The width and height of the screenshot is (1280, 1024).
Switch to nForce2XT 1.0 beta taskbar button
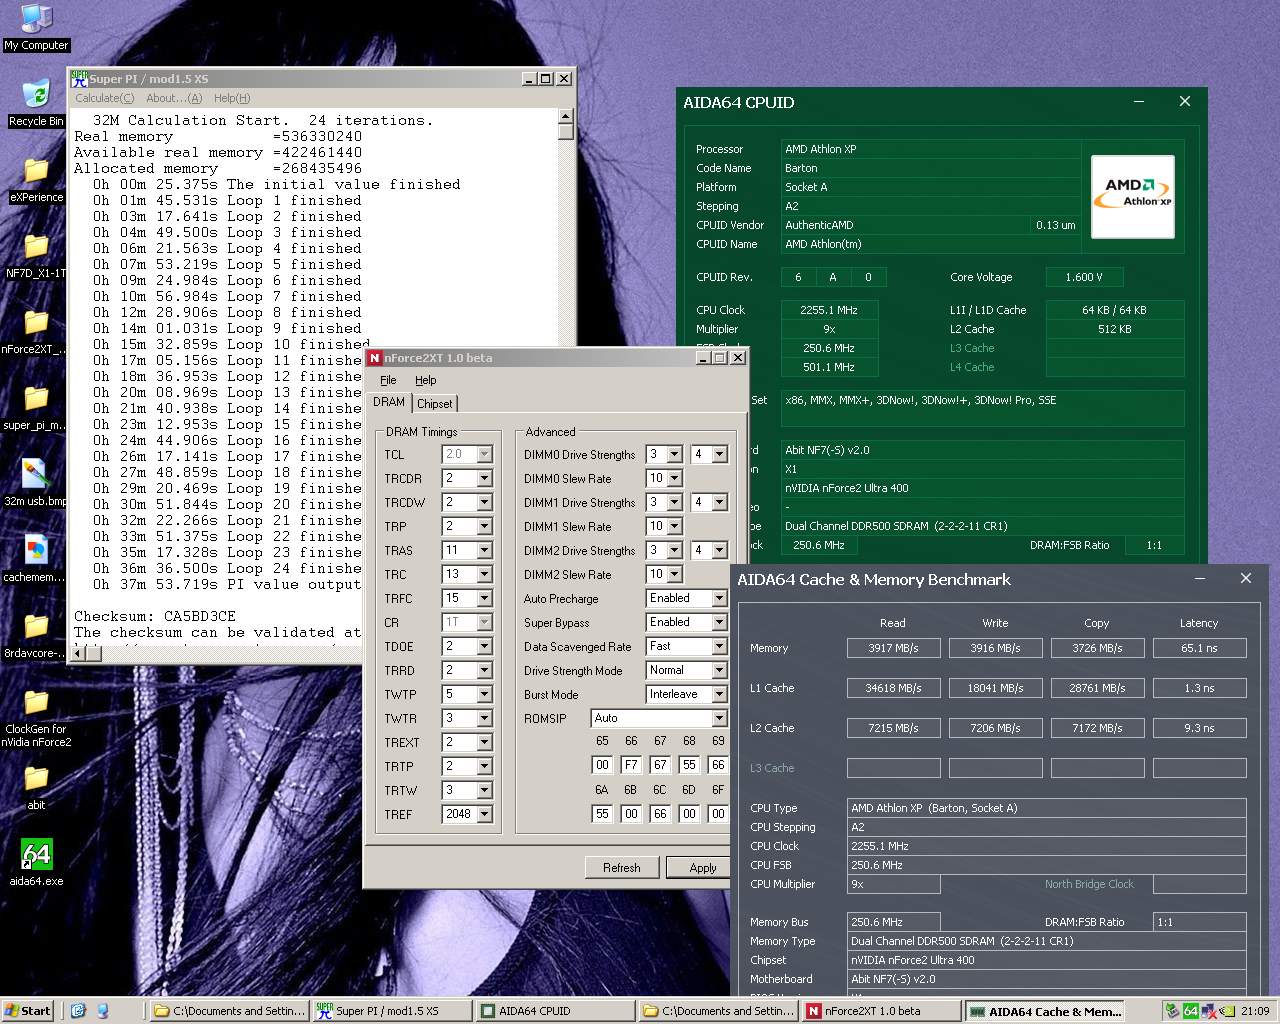[x=880, y=1011]
